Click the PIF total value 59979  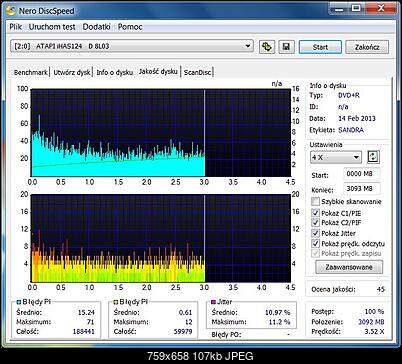point(183,332)
